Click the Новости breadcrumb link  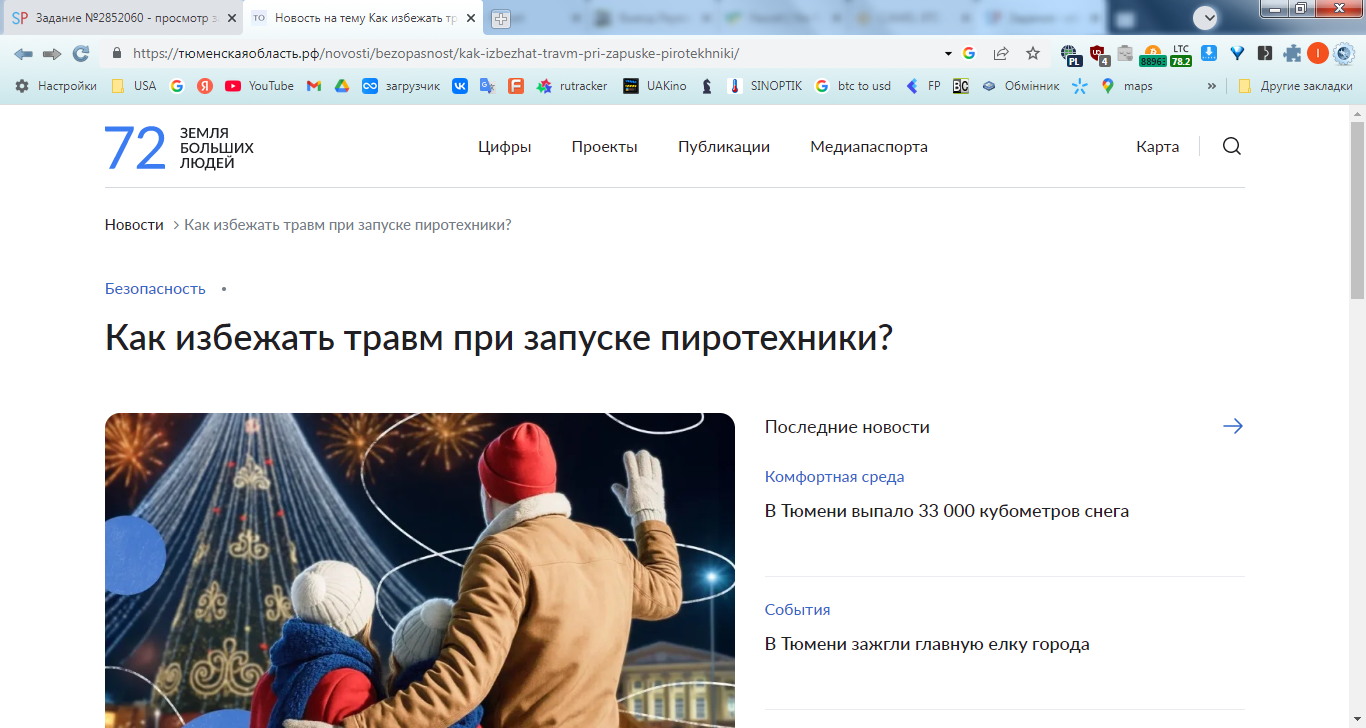pyautogui.click(x=134, y=225)
